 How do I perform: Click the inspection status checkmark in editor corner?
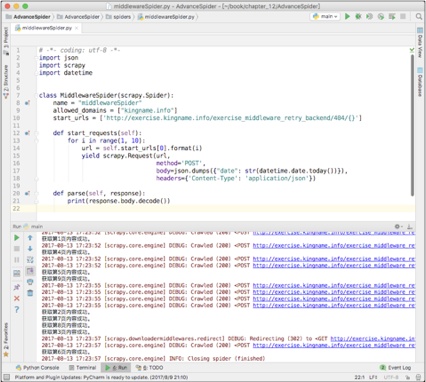tap(412, 50)
